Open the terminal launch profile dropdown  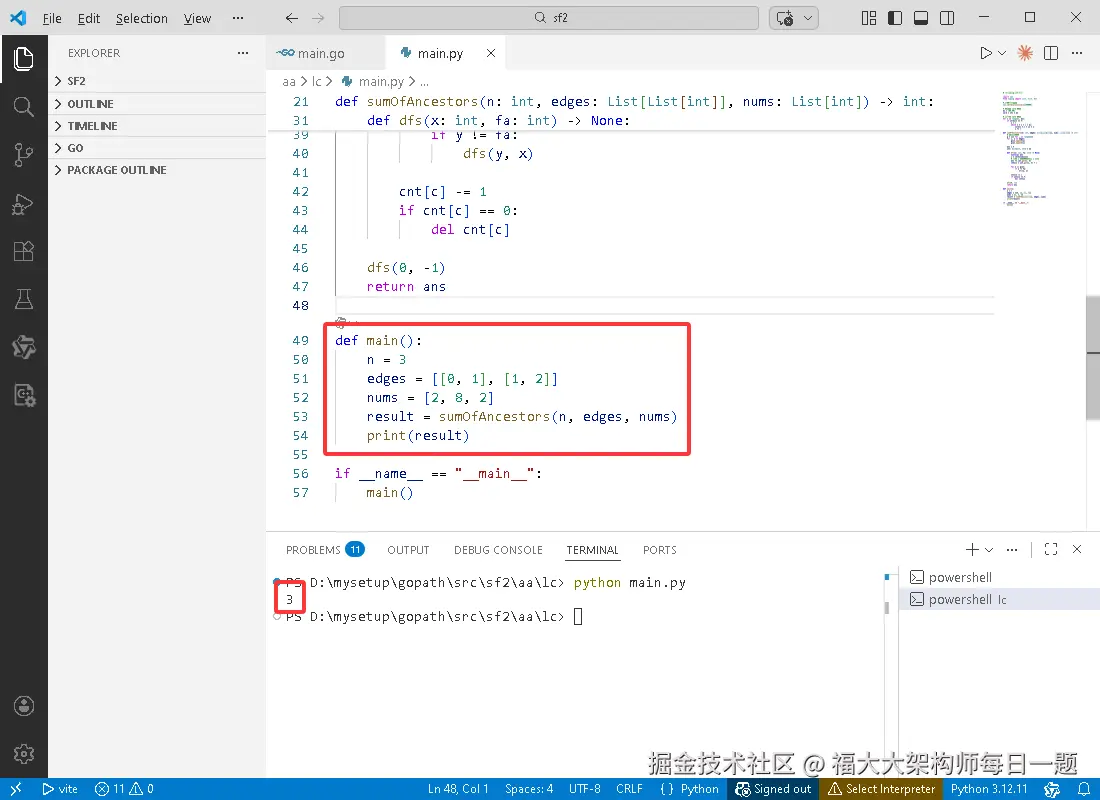pos(989,549)
